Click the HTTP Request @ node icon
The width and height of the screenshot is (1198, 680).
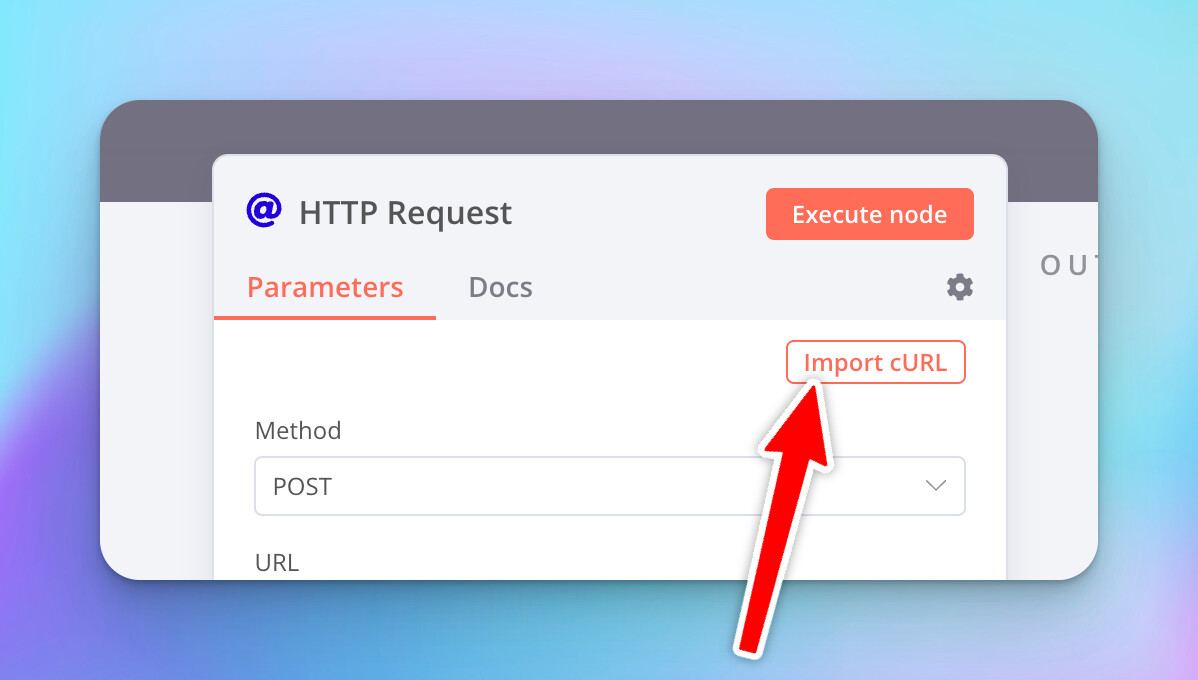(x=263, y=211)
